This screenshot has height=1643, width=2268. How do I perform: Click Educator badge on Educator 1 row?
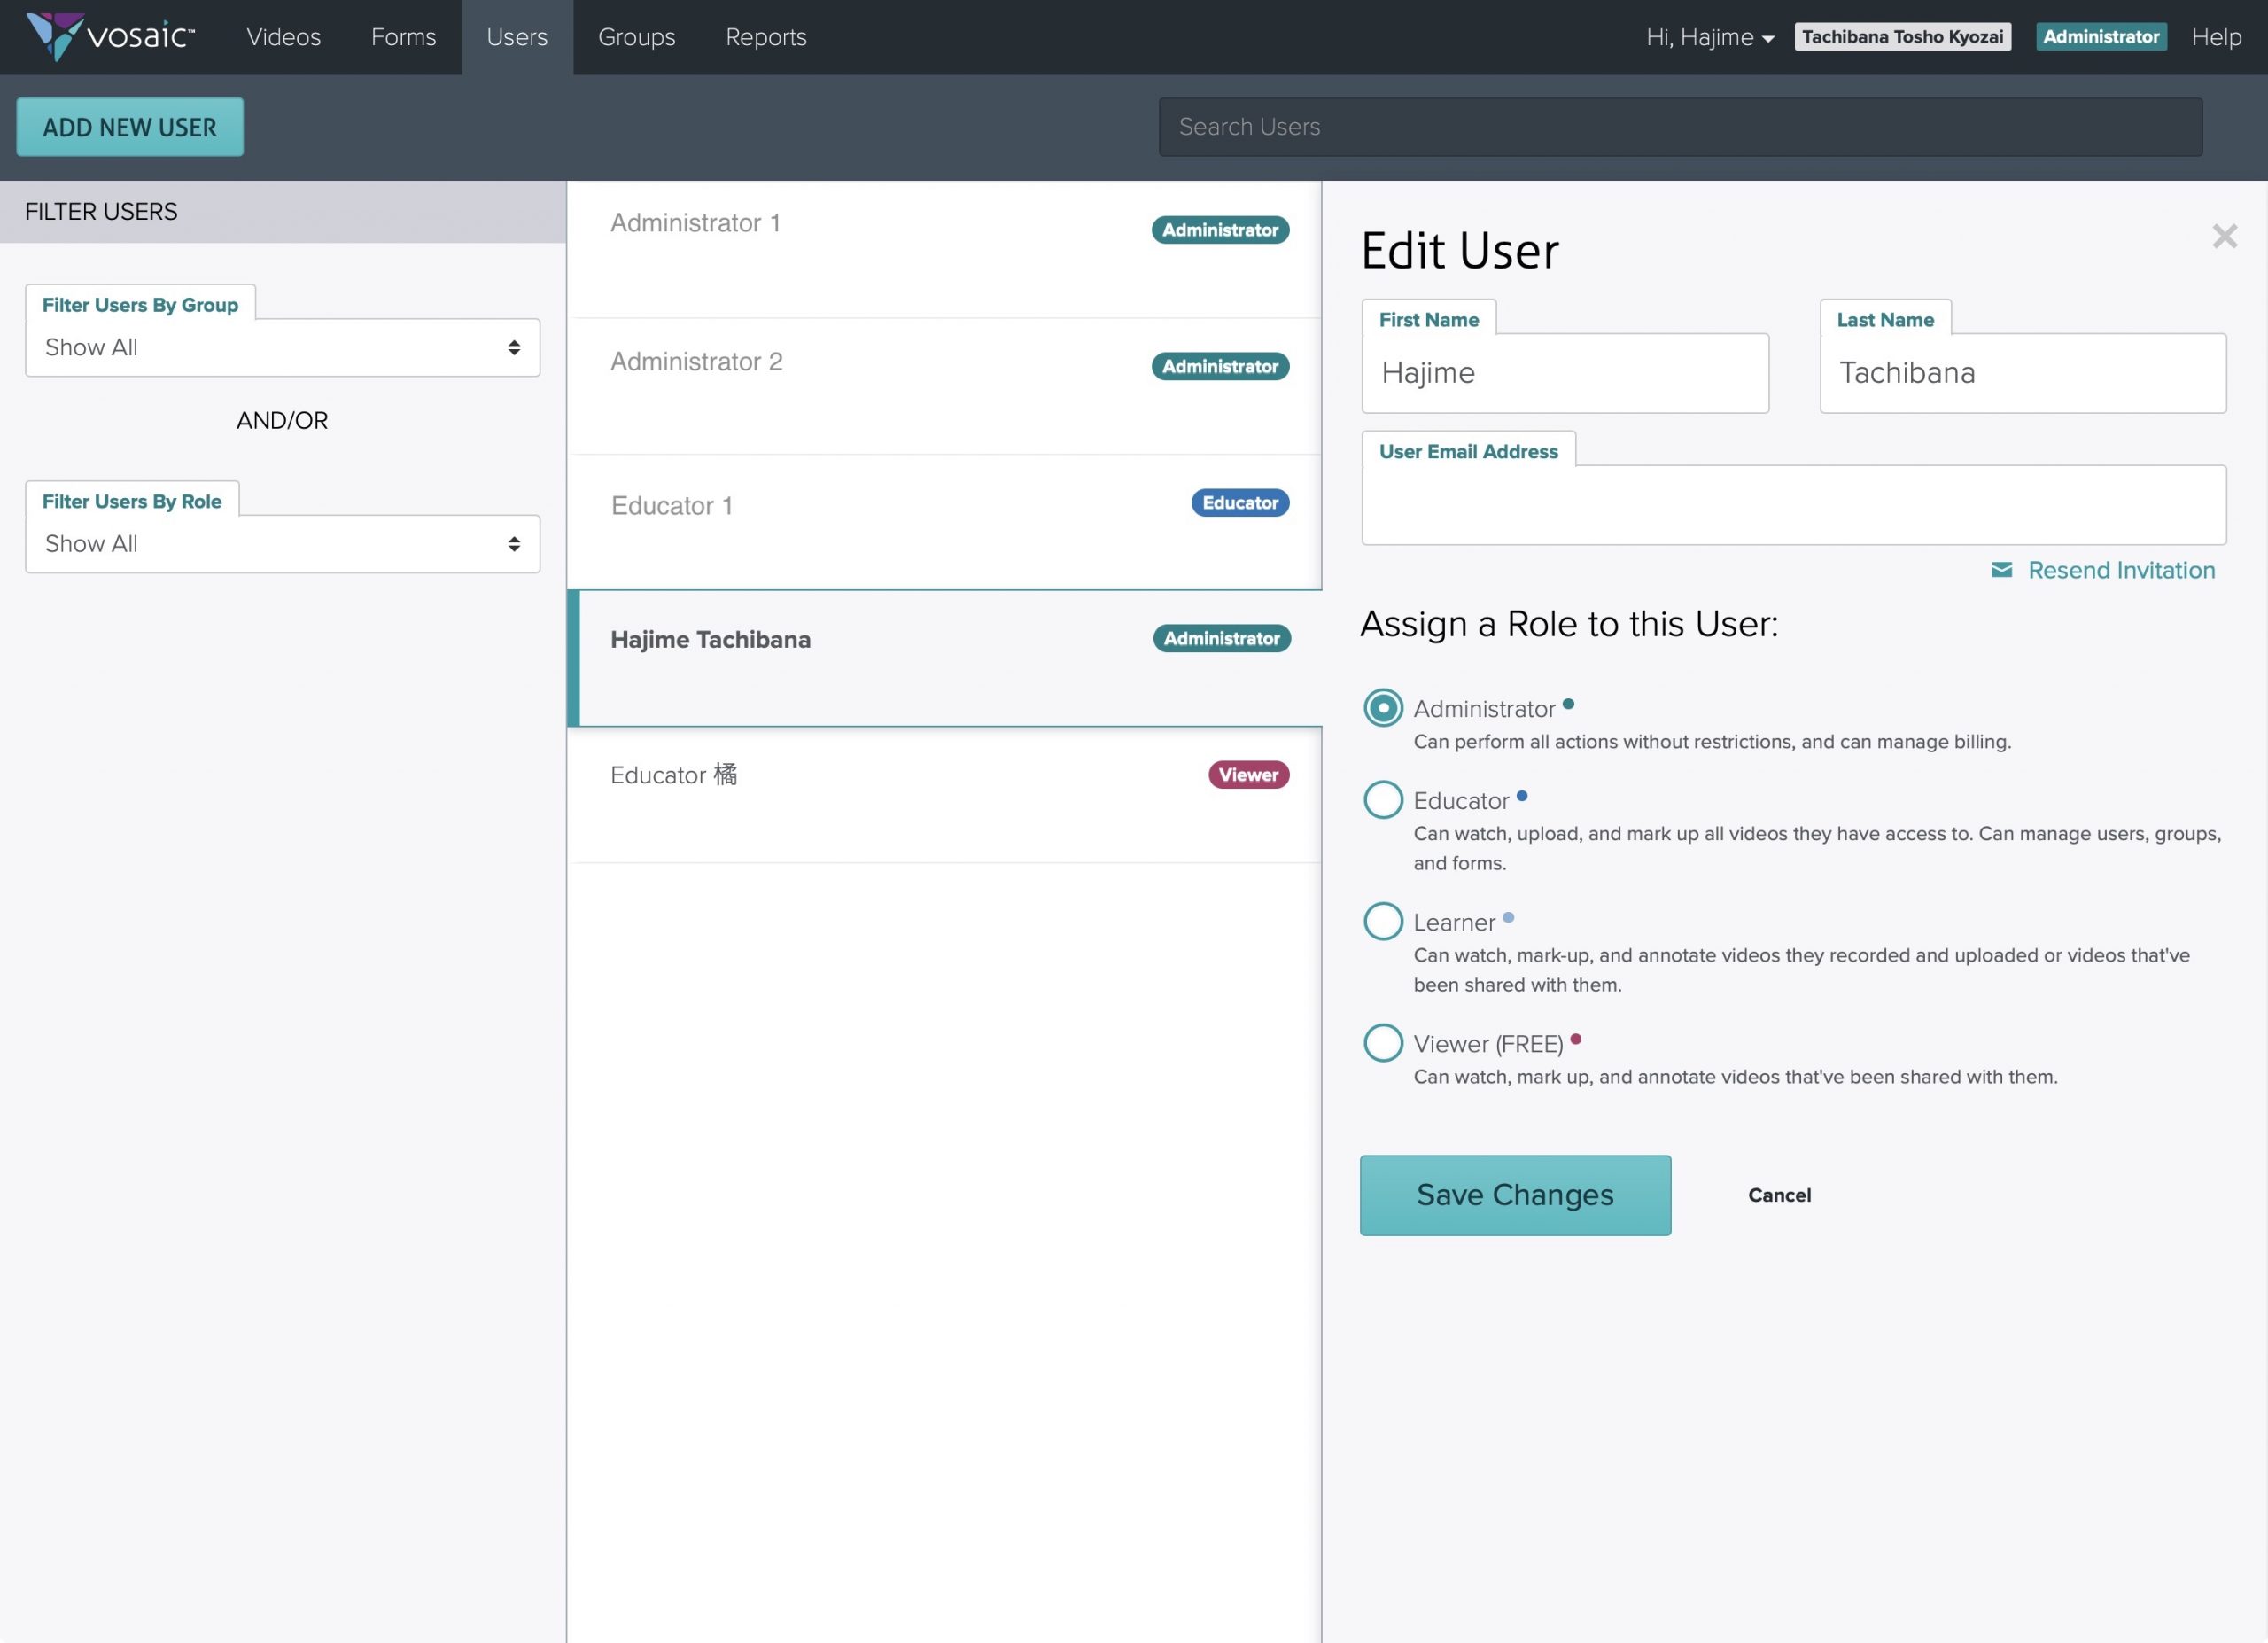coord(1239,503)
